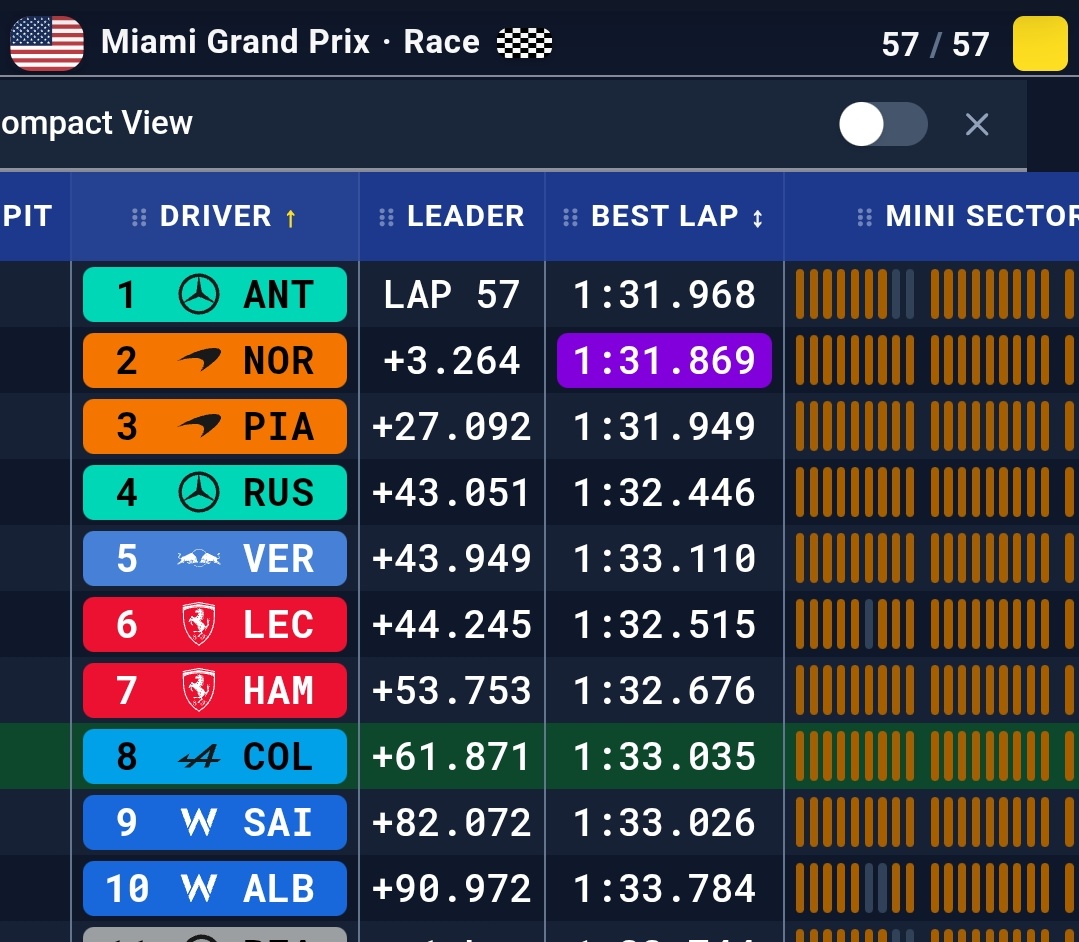Grab the MINI SECTOR column drag handle

pos(864,217)
